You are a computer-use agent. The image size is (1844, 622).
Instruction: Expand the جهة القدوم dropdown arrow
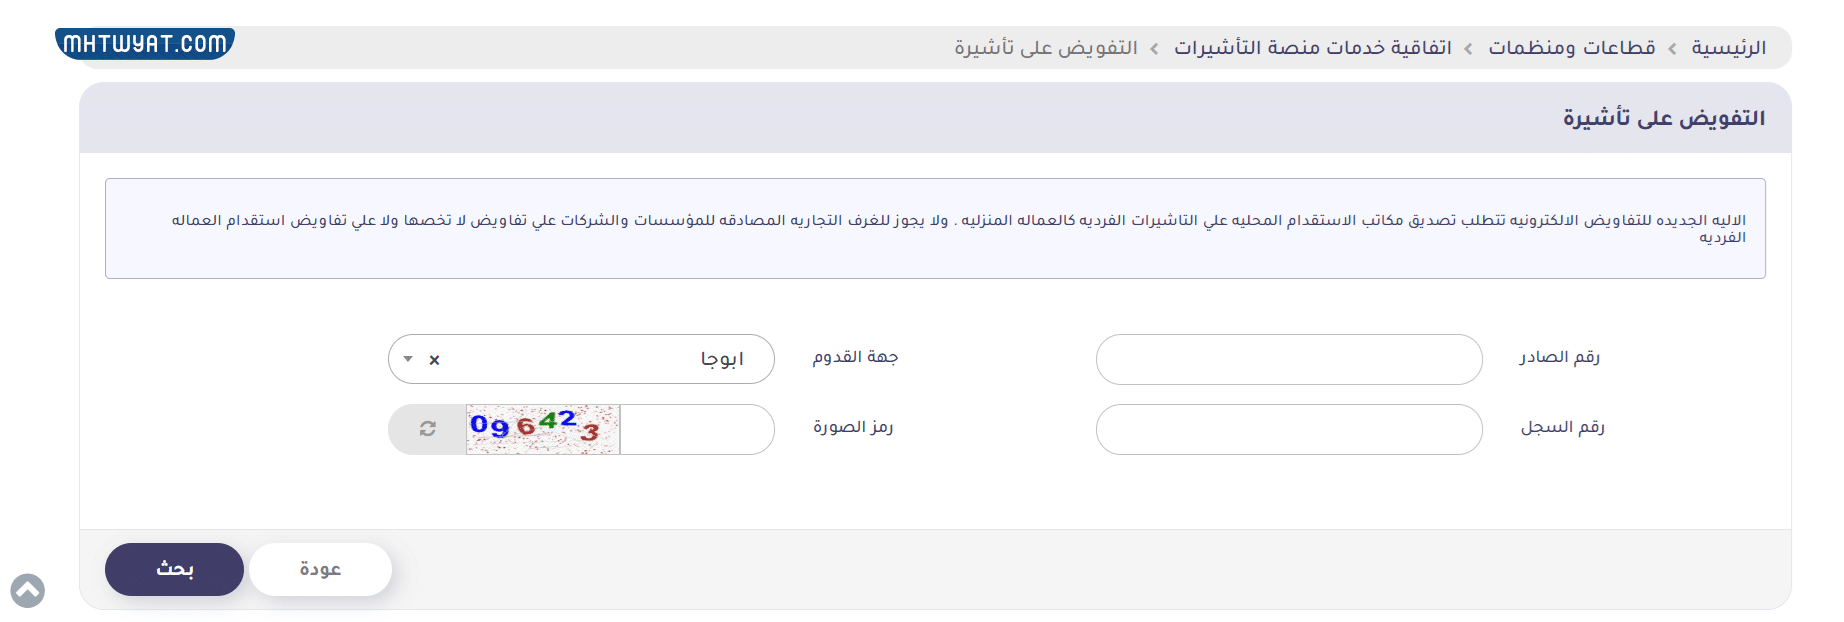[408, 359]
